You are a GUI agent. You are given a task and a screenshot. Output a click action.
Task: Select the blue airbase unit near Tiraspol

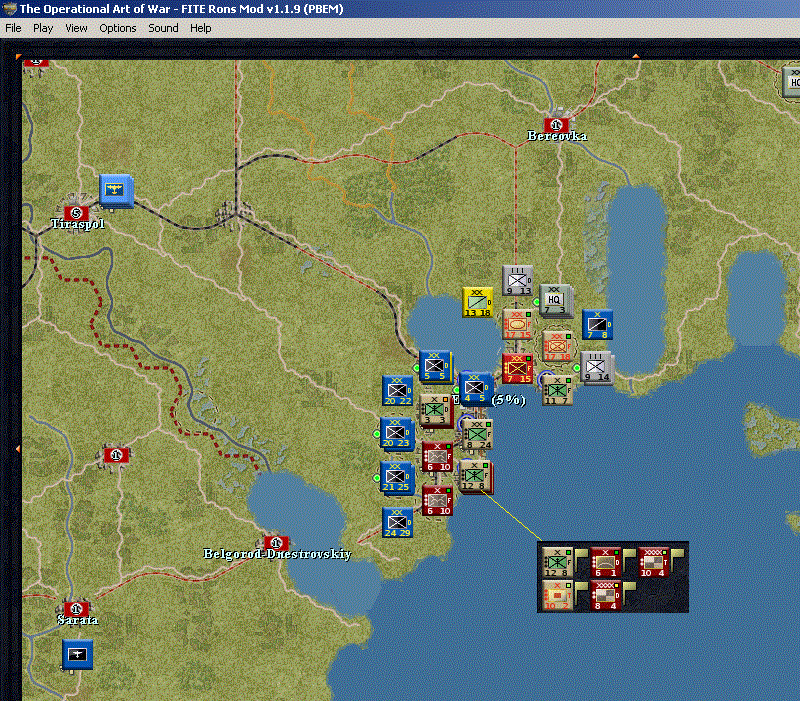pos(116,191)
